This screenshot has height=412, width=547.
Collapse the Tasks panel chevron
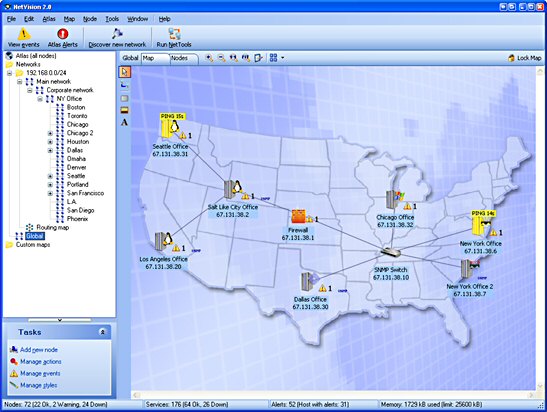tap(103, 332)
